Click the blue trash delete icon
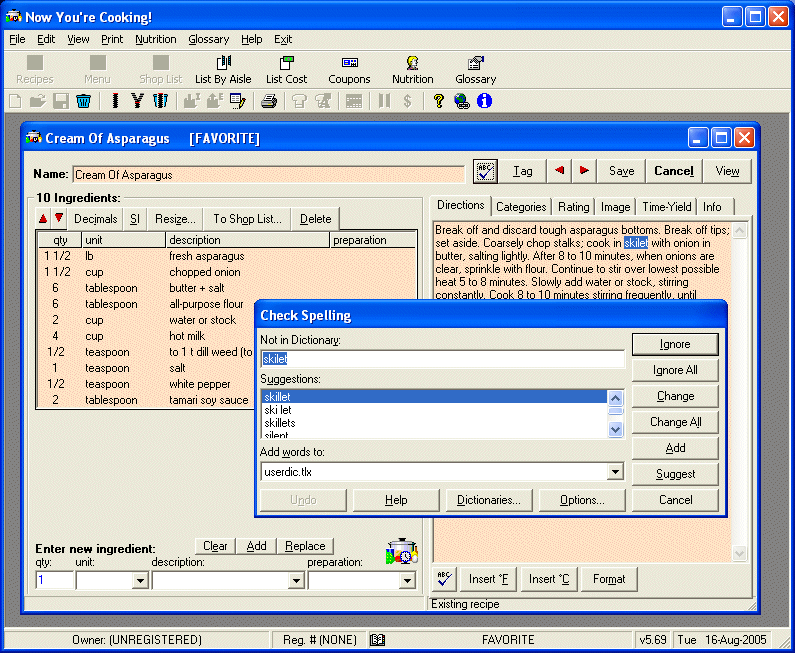The width and height of the screenshot is (795, 653). click(84, 101)
